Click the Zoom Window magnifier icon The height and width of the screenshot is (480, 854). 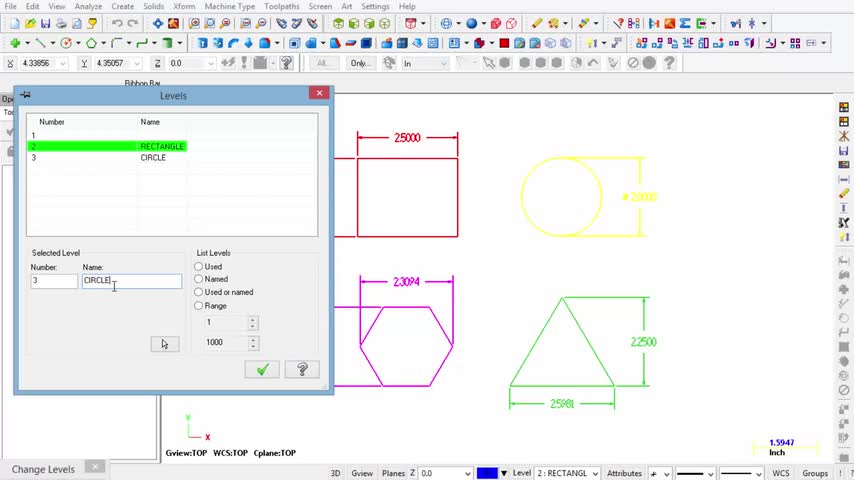pyautogui.click(x=194, y=23)
